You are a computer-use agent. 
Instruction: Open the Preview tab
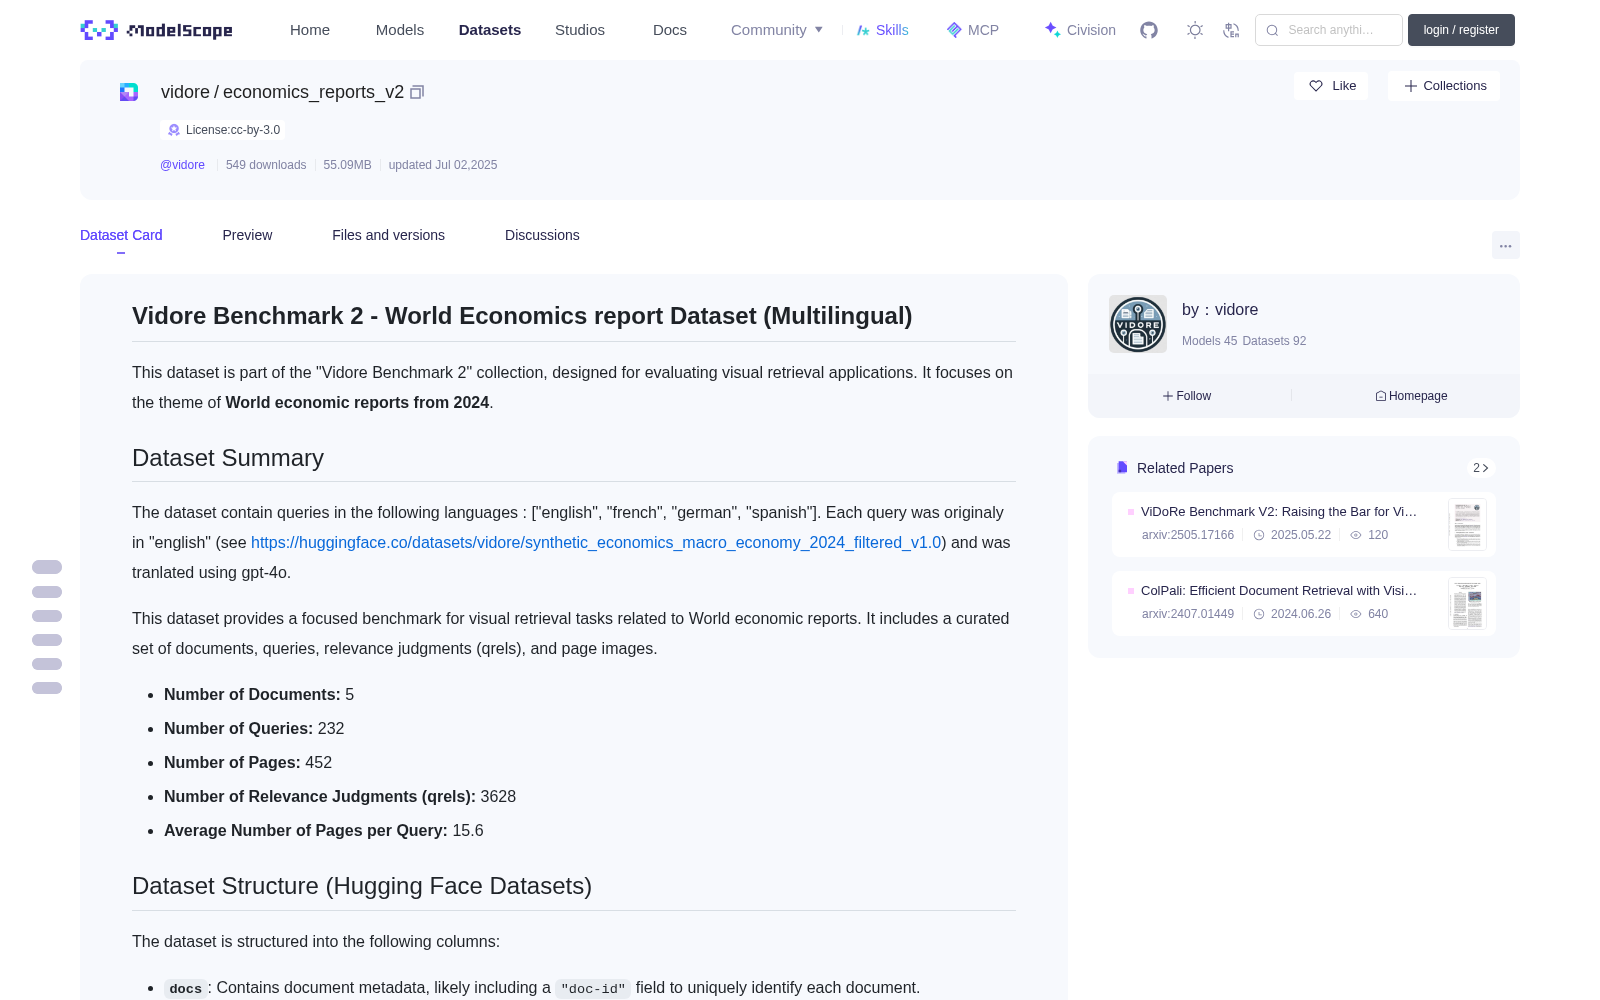247,235
